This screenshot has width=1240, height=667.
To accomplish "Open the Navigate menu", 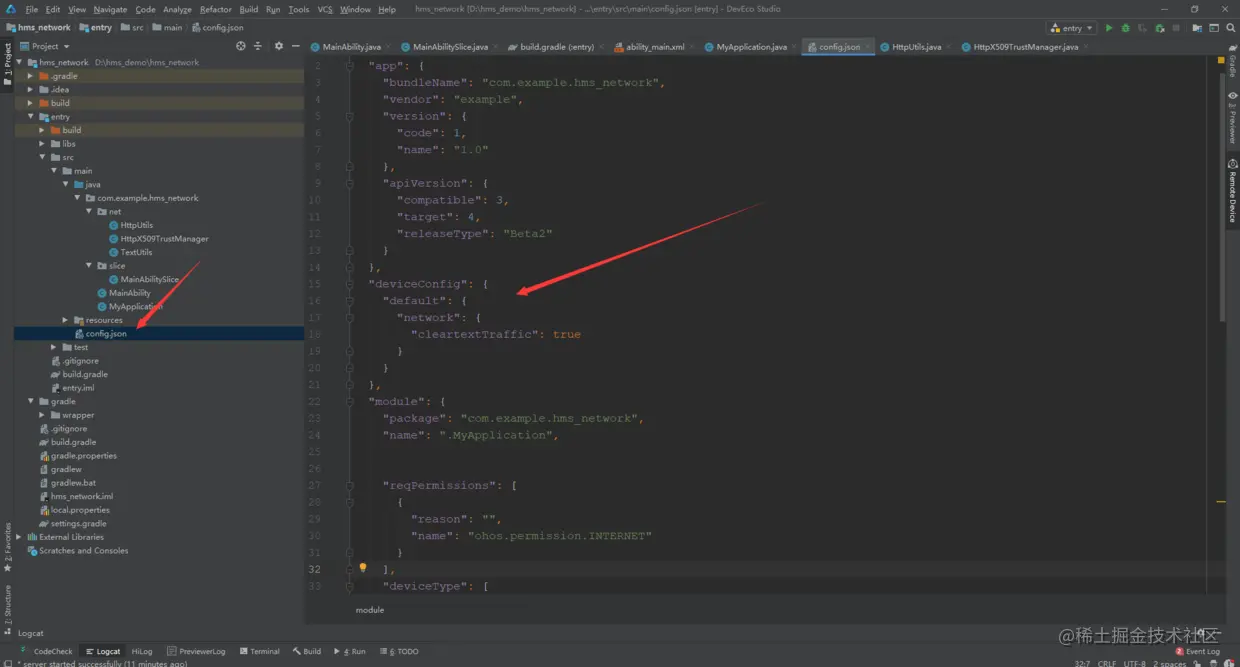I will pyautogui.click(x=111, y=9).
